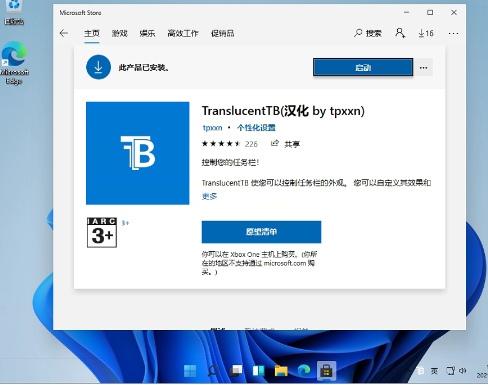Click the IARC 3+ rating badge

(102, 233)
